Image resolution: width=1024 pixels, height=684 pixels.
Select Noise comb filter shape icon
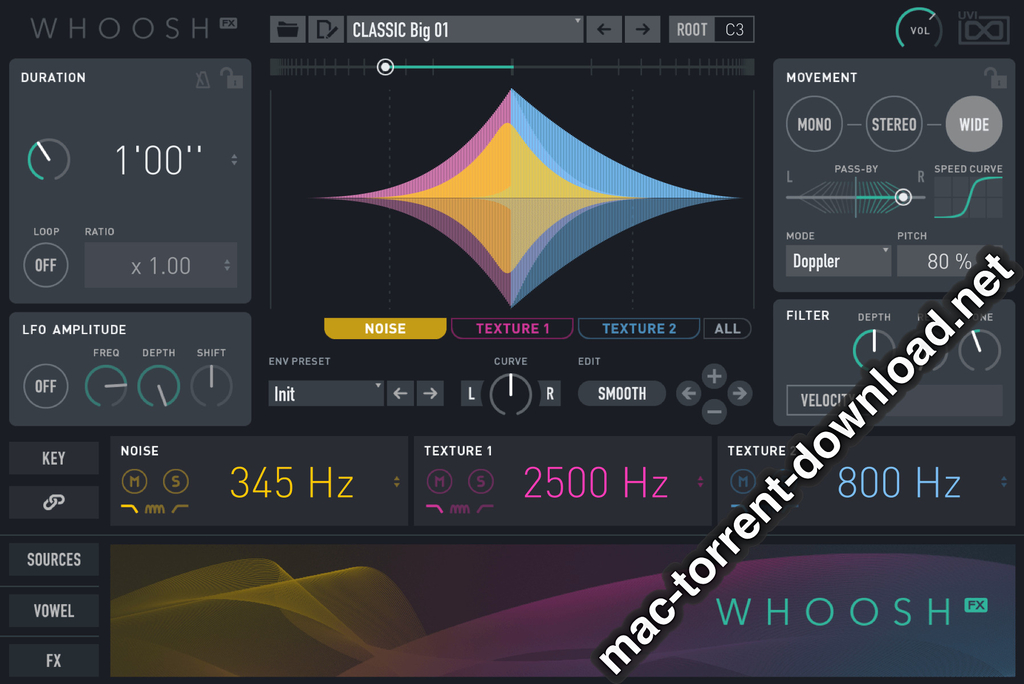pos(155,508)
